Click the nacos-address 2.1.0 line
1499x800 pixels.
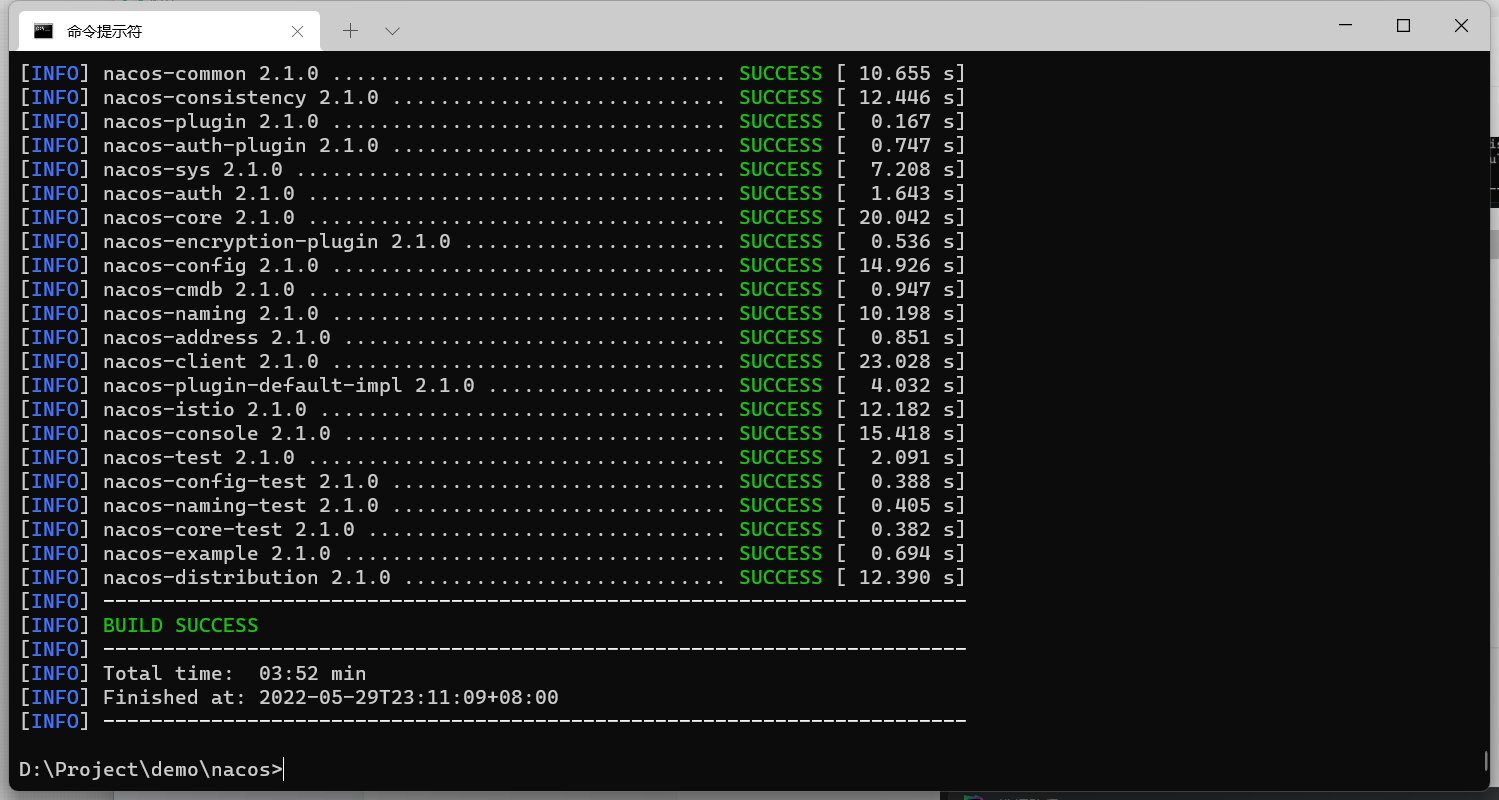pos(492,337)
